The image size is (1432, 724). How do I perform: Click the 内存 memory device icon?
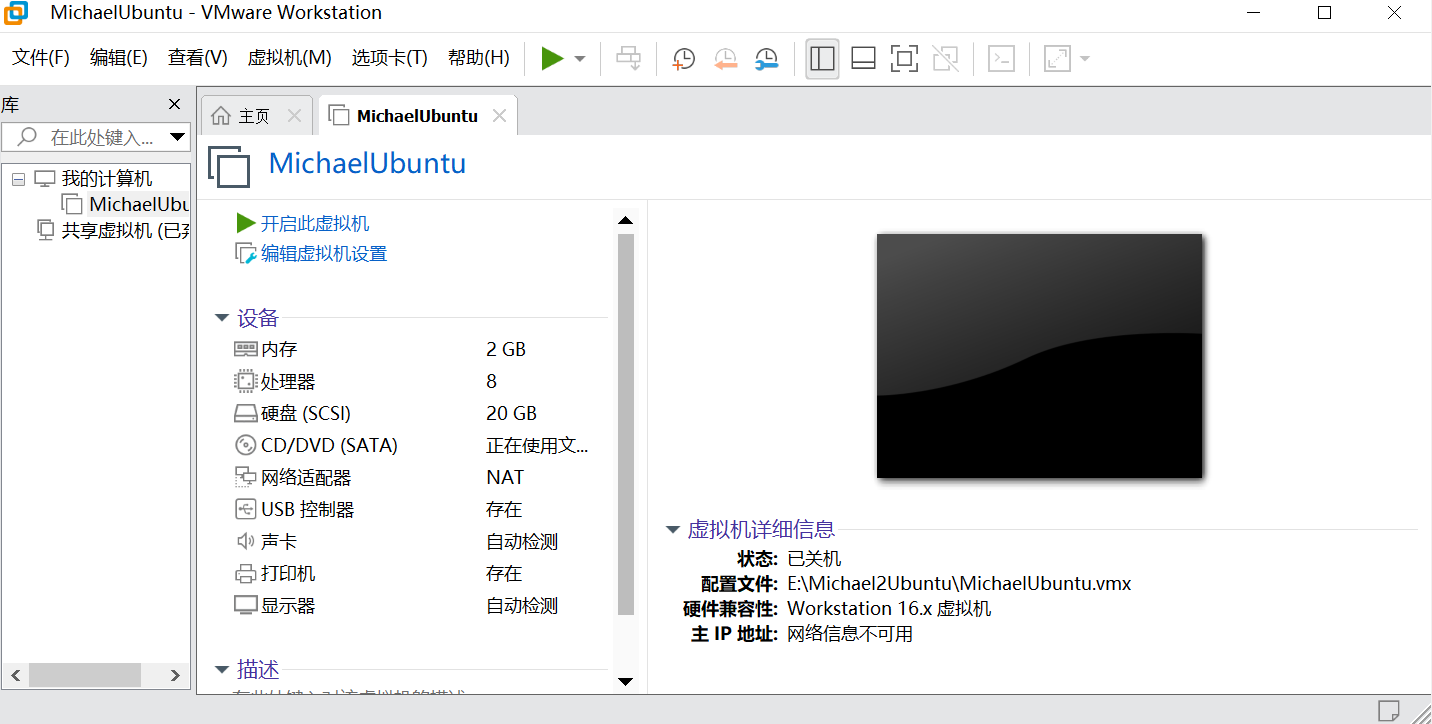(x=245, y=349)
